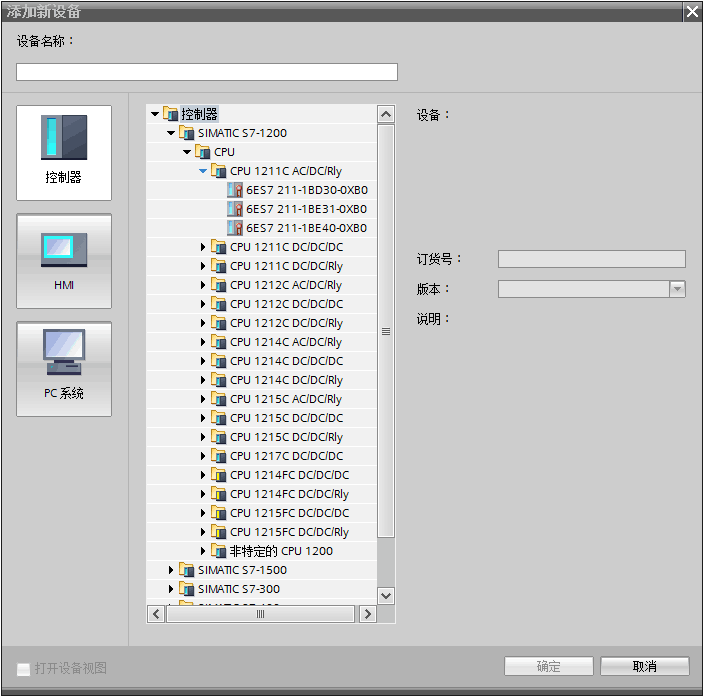Select the CPU 1215FC DC/DC/Rly label
This screenshot has width=704, height=697.
click(289, 532)
